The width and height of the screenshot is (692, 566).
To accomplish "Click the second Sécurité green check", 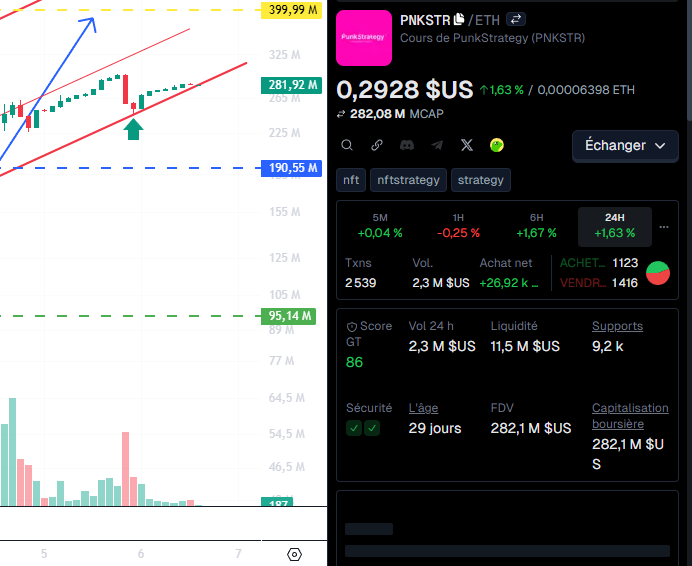I will pos(372,428).
